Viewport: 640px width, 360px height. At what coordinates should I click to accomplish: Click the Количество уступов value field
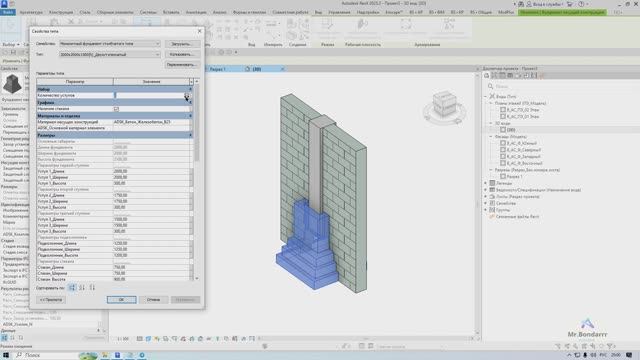(151, 95)
